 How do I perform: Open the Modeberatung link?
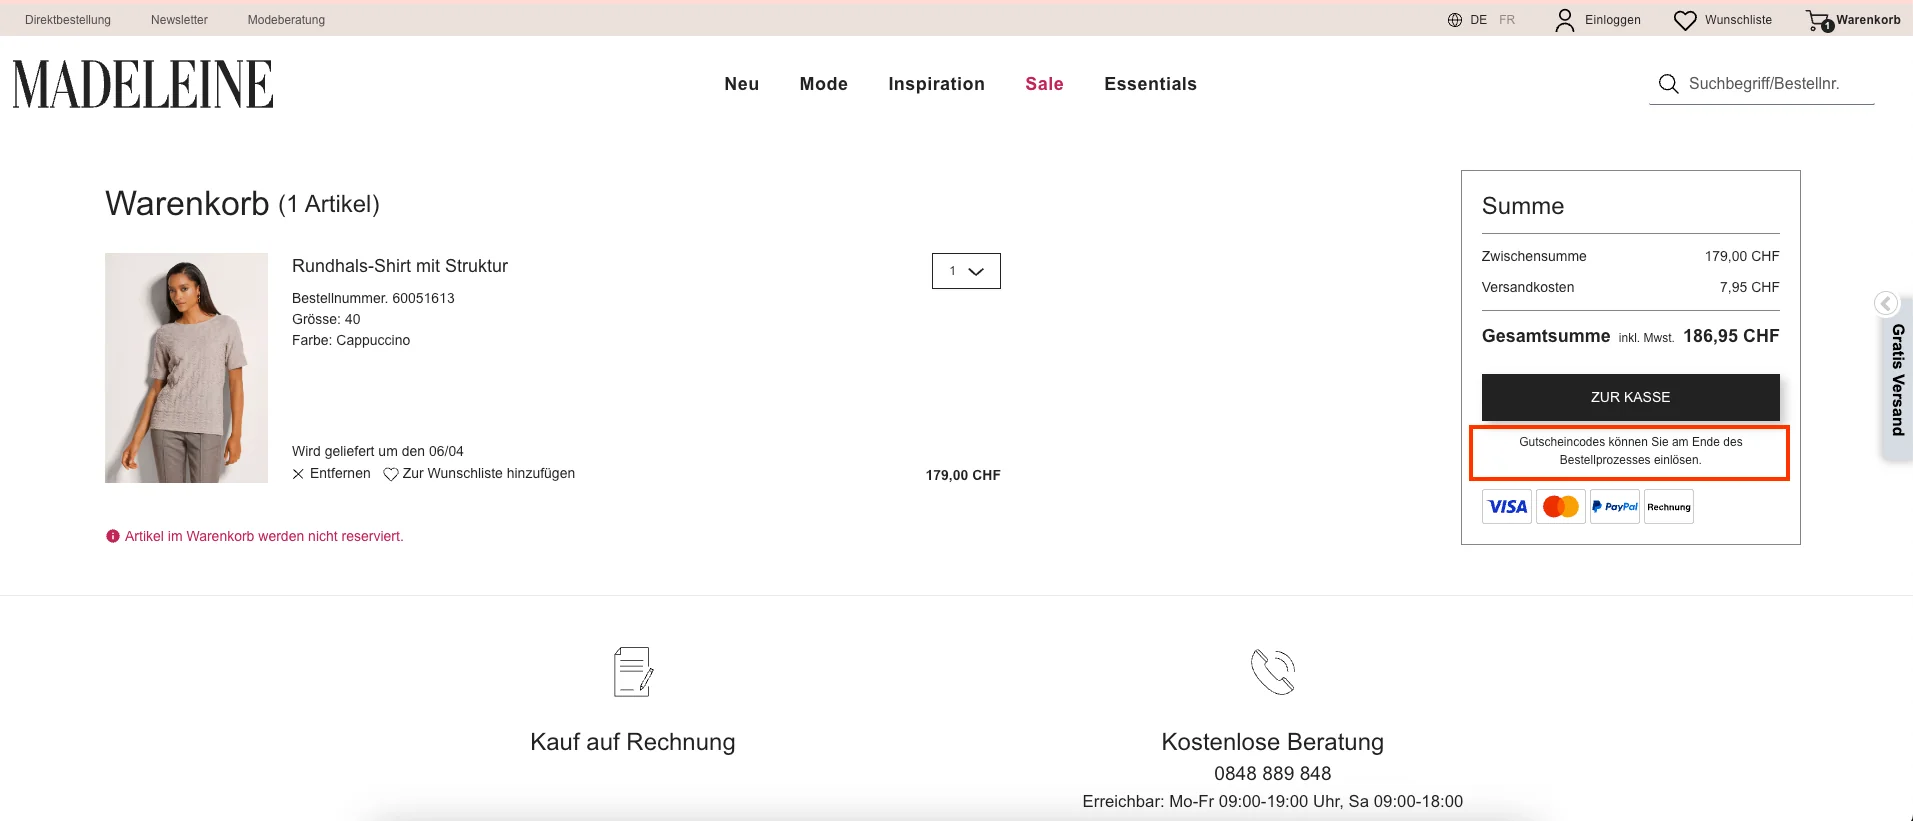[x=287, y=20]
